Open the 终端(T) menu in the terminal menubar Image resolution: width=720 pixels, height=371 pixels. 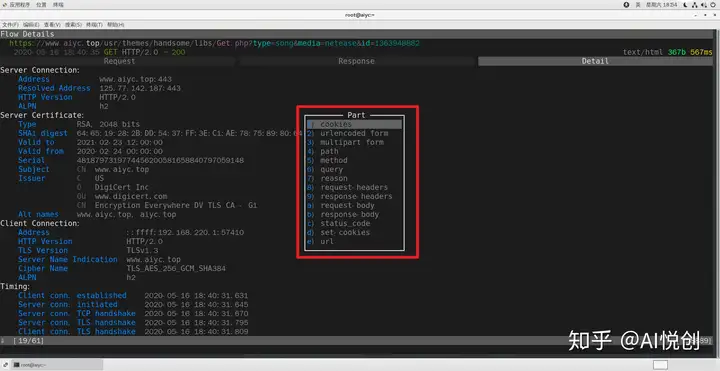(x=94, y=25)
